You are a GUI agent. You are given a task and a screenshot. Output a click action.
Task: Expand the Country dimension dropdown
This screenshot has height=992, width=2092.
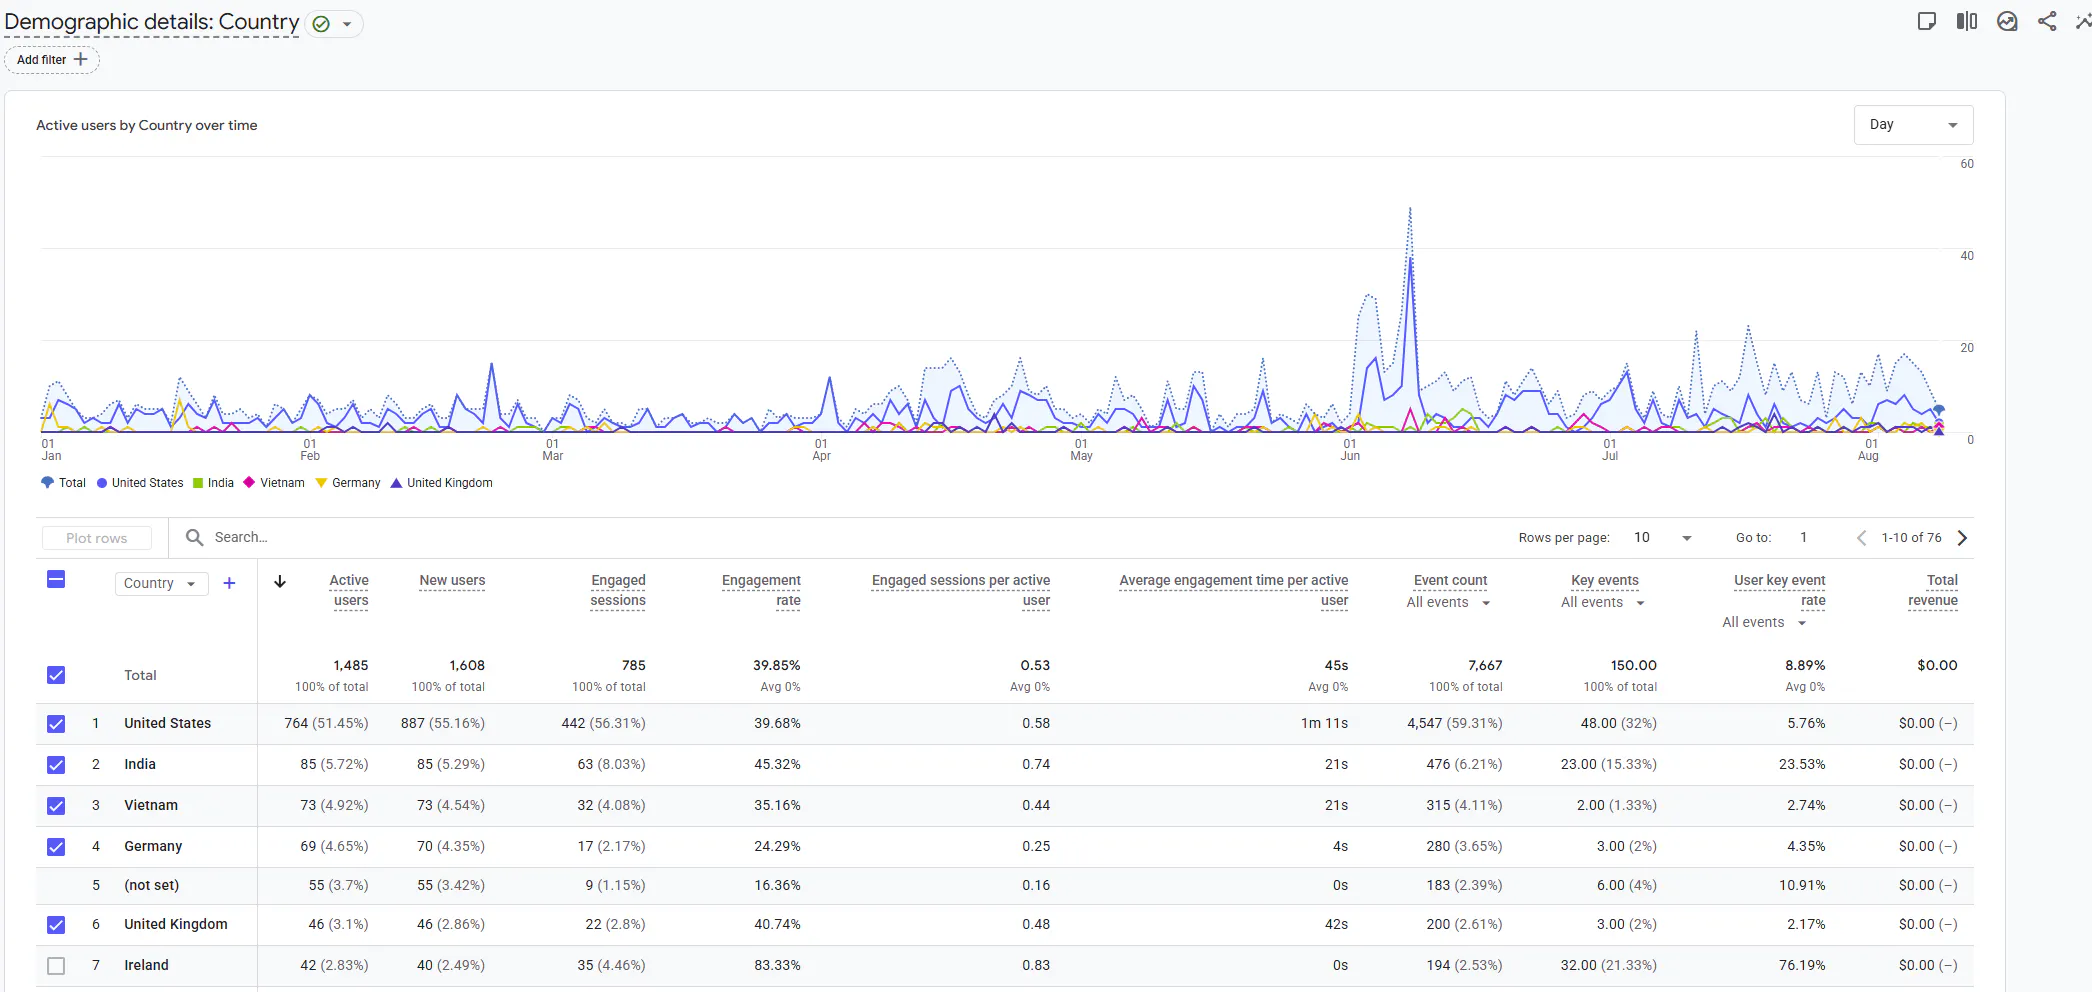click(161, 584)
